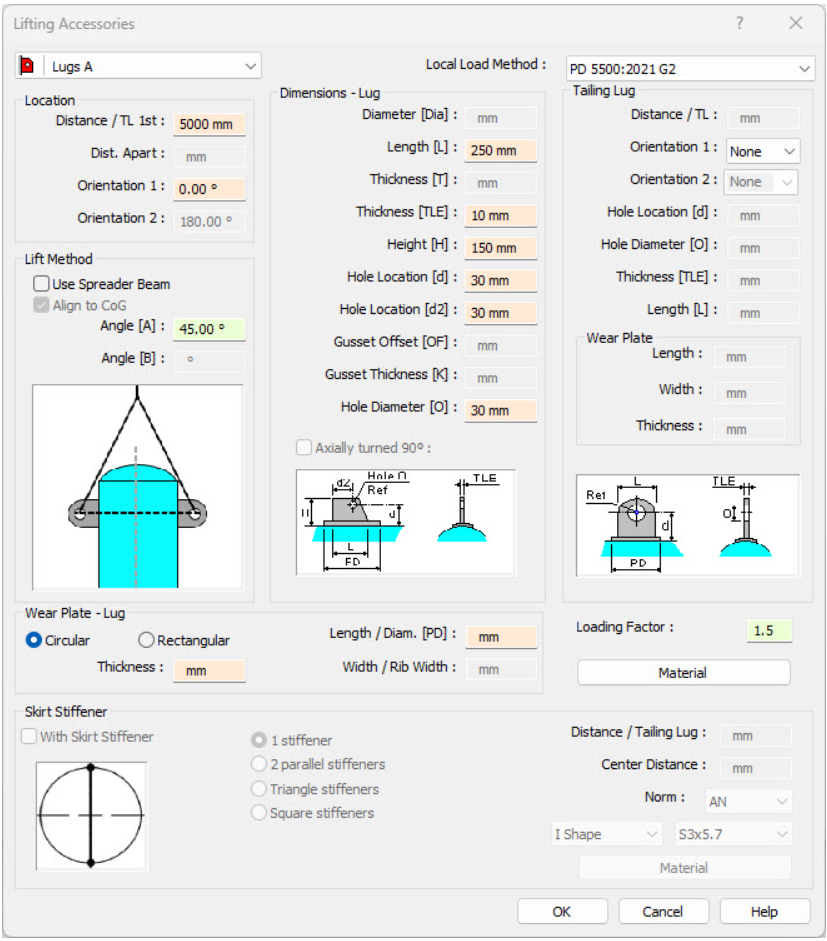Click the question mark help icon in title bar

tap(739, 23)
